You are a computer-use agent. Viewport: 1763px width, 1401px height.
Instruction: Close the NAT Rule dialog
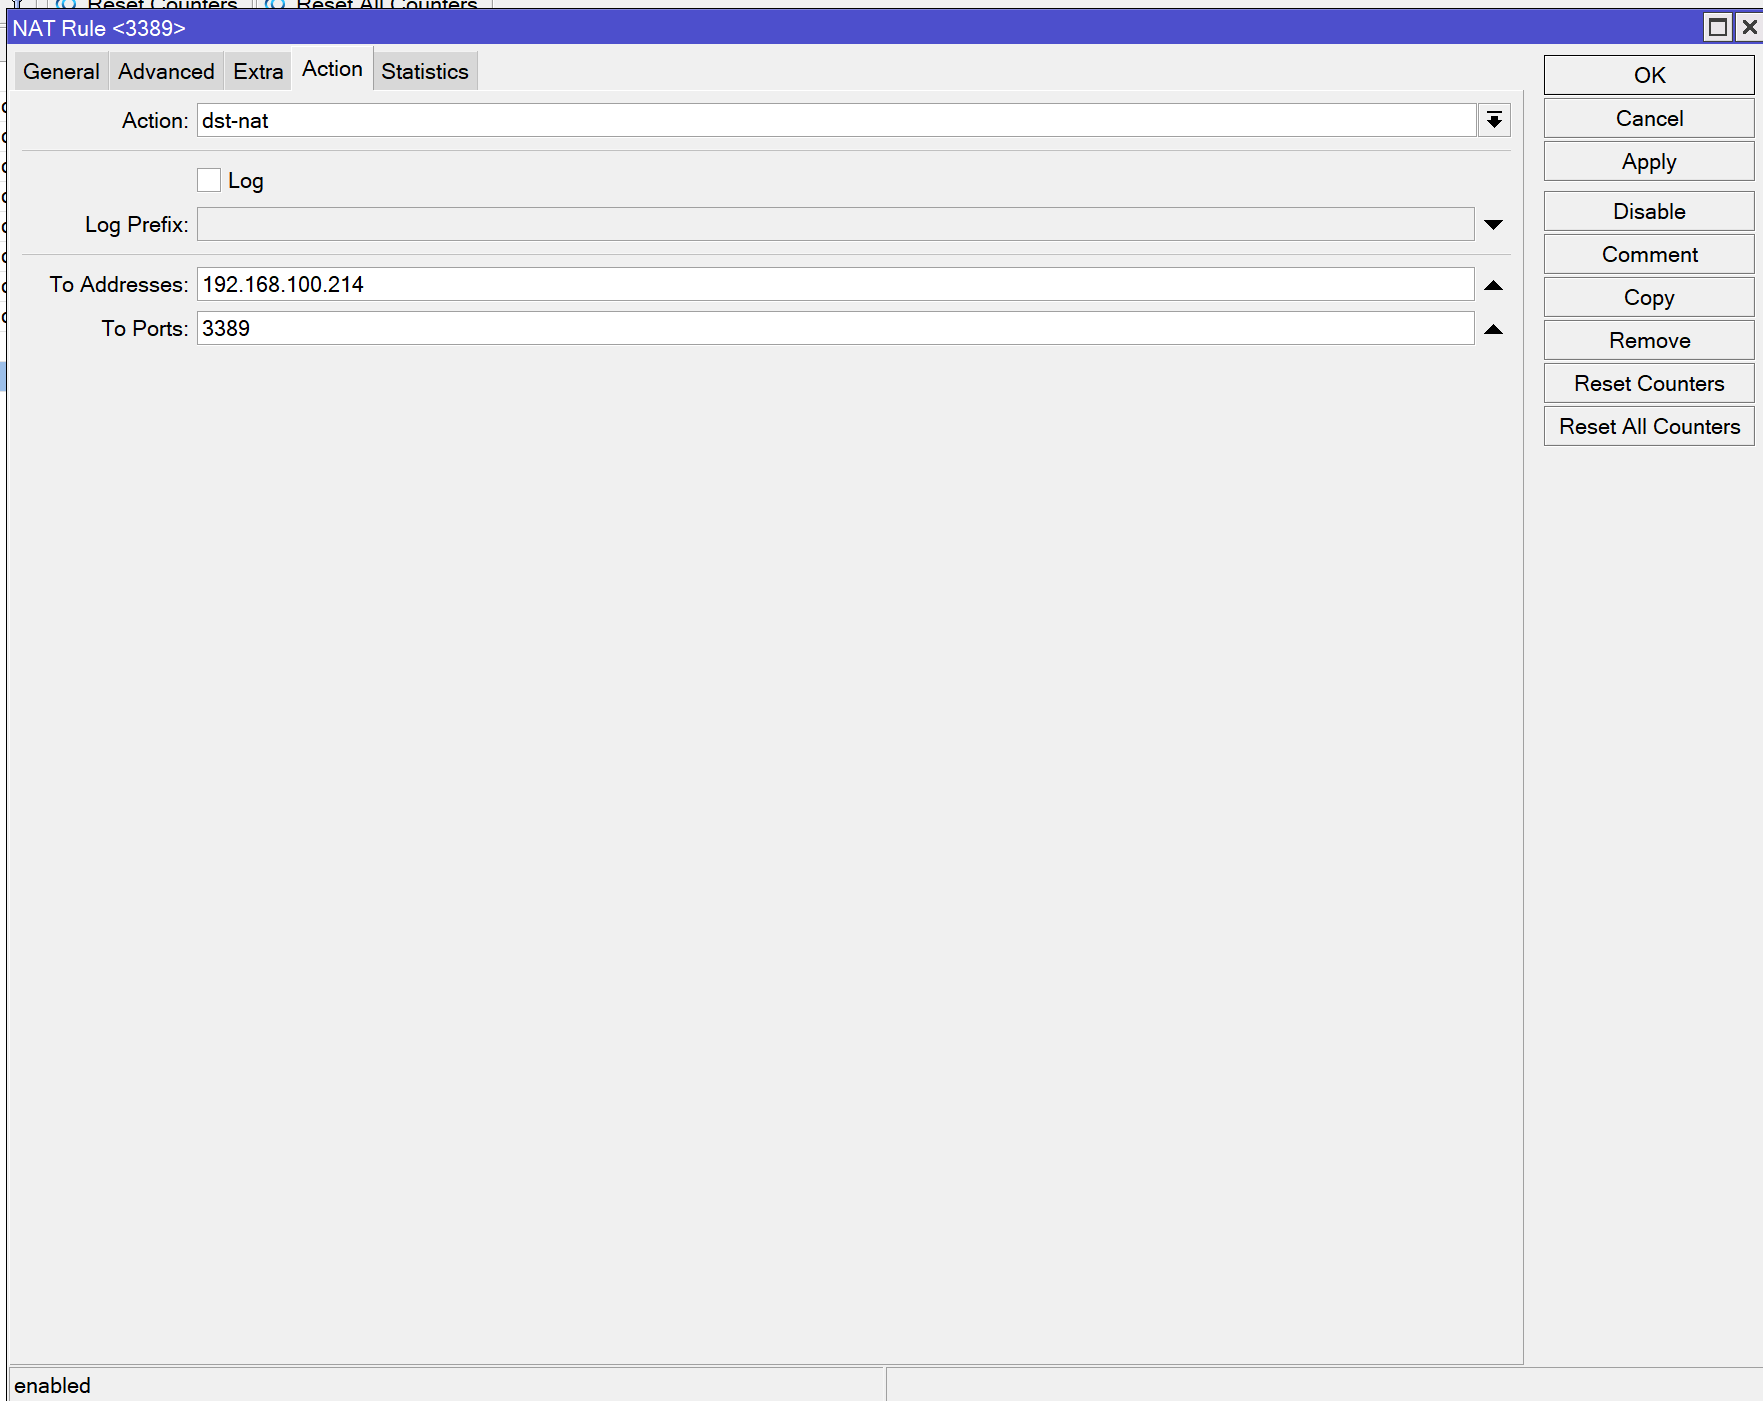coord(1749,27)
